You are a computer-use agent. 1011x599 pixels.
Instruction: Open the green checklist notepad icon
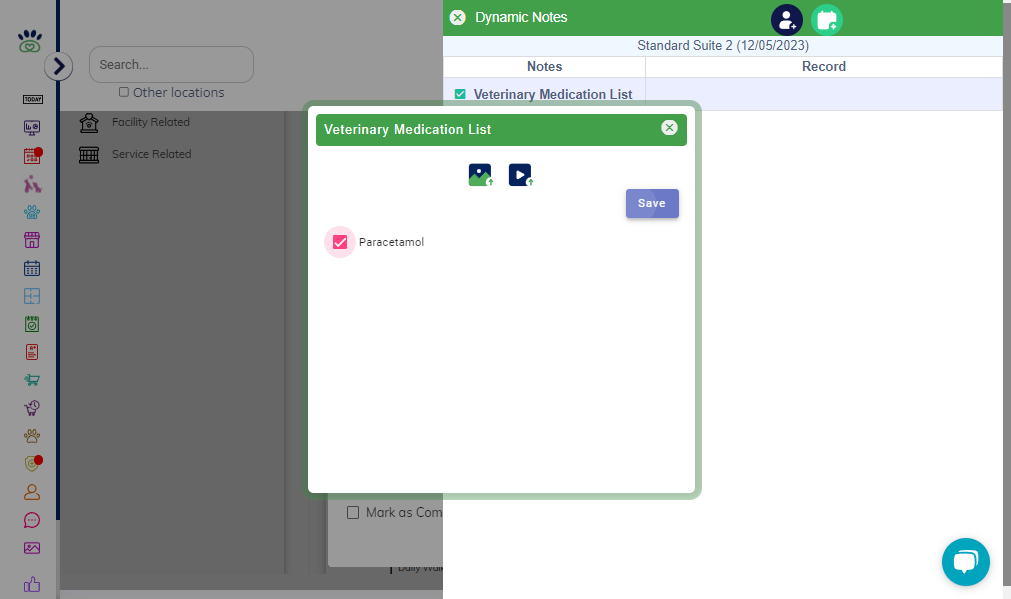coord(32,324)
